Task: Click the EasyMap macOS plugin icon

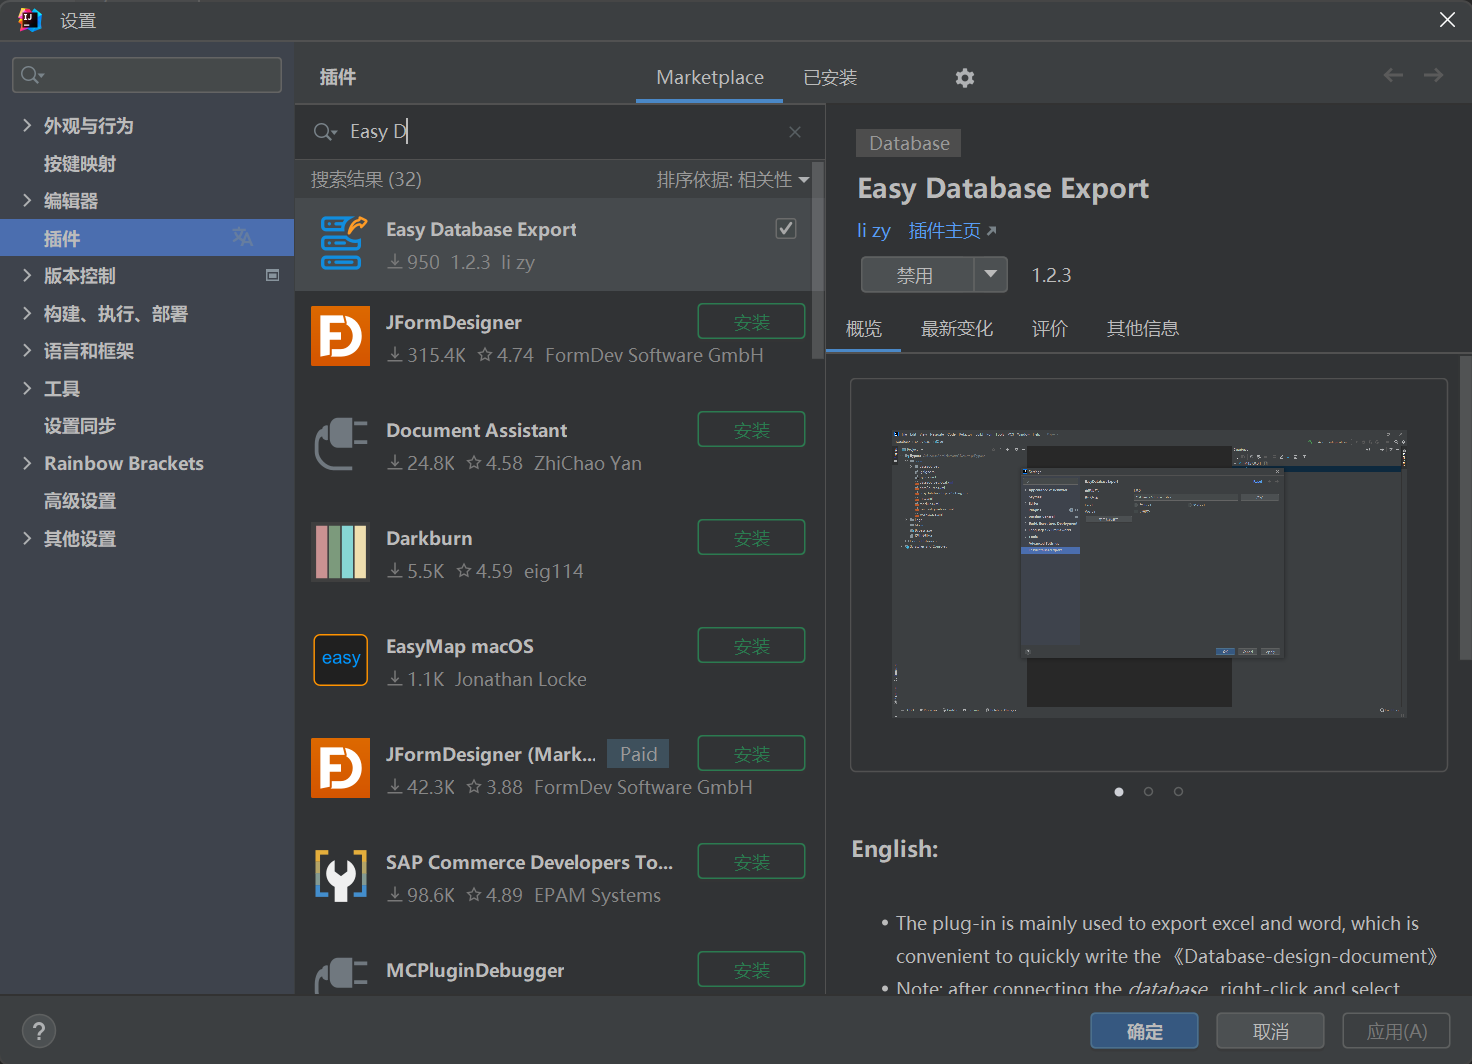Action: tap(341, 660)
